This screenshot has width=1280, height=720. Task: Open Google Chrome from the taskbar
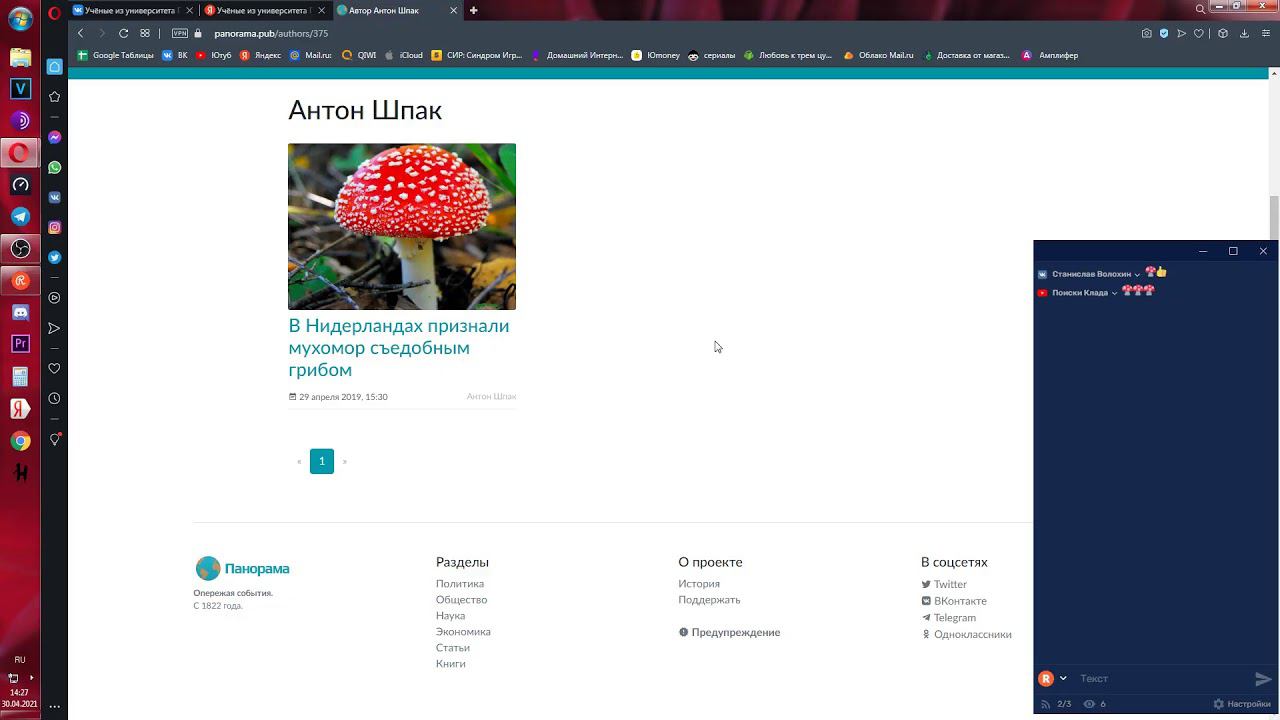coord(20,441)
